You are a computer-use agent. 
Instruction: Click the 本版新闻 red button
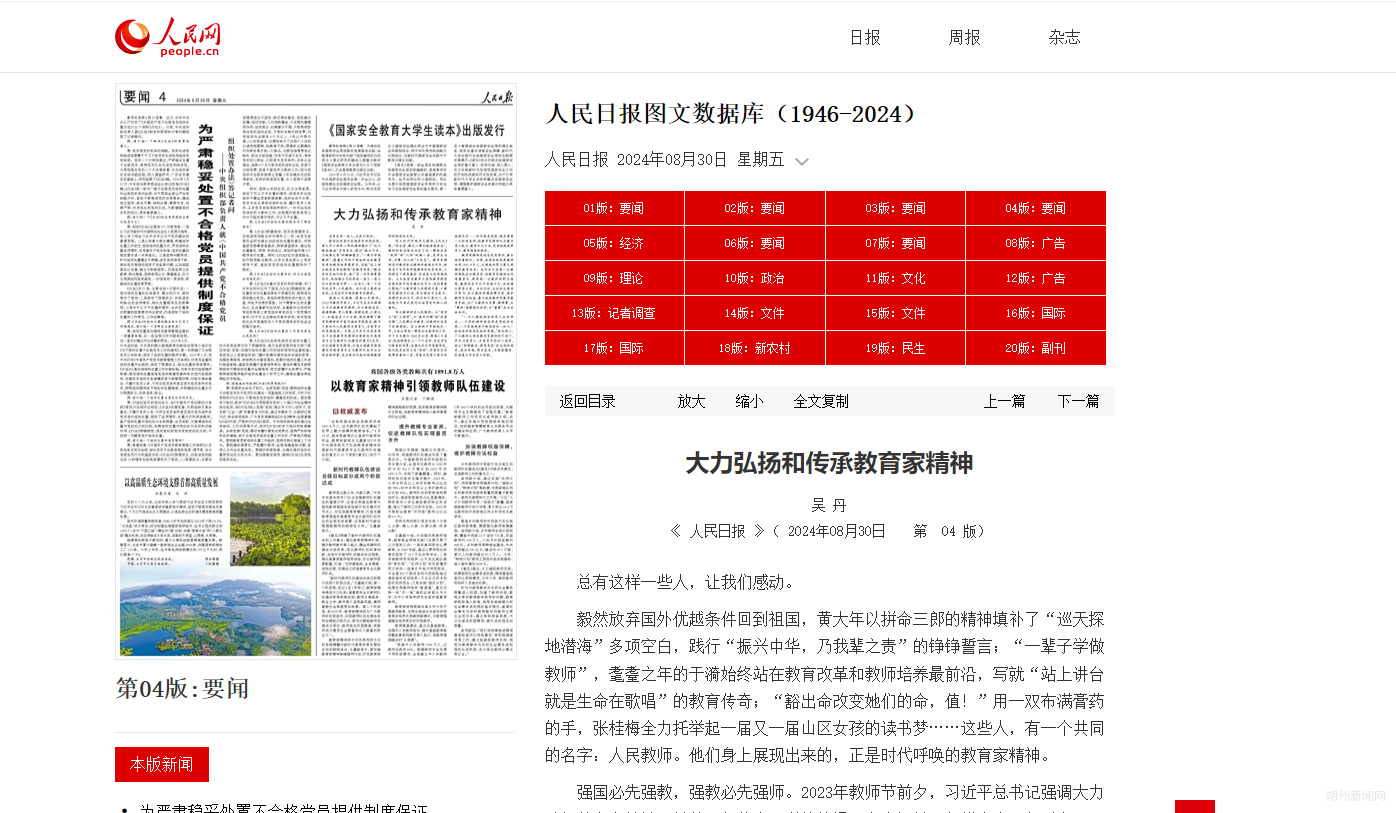(x=162, y=764)
